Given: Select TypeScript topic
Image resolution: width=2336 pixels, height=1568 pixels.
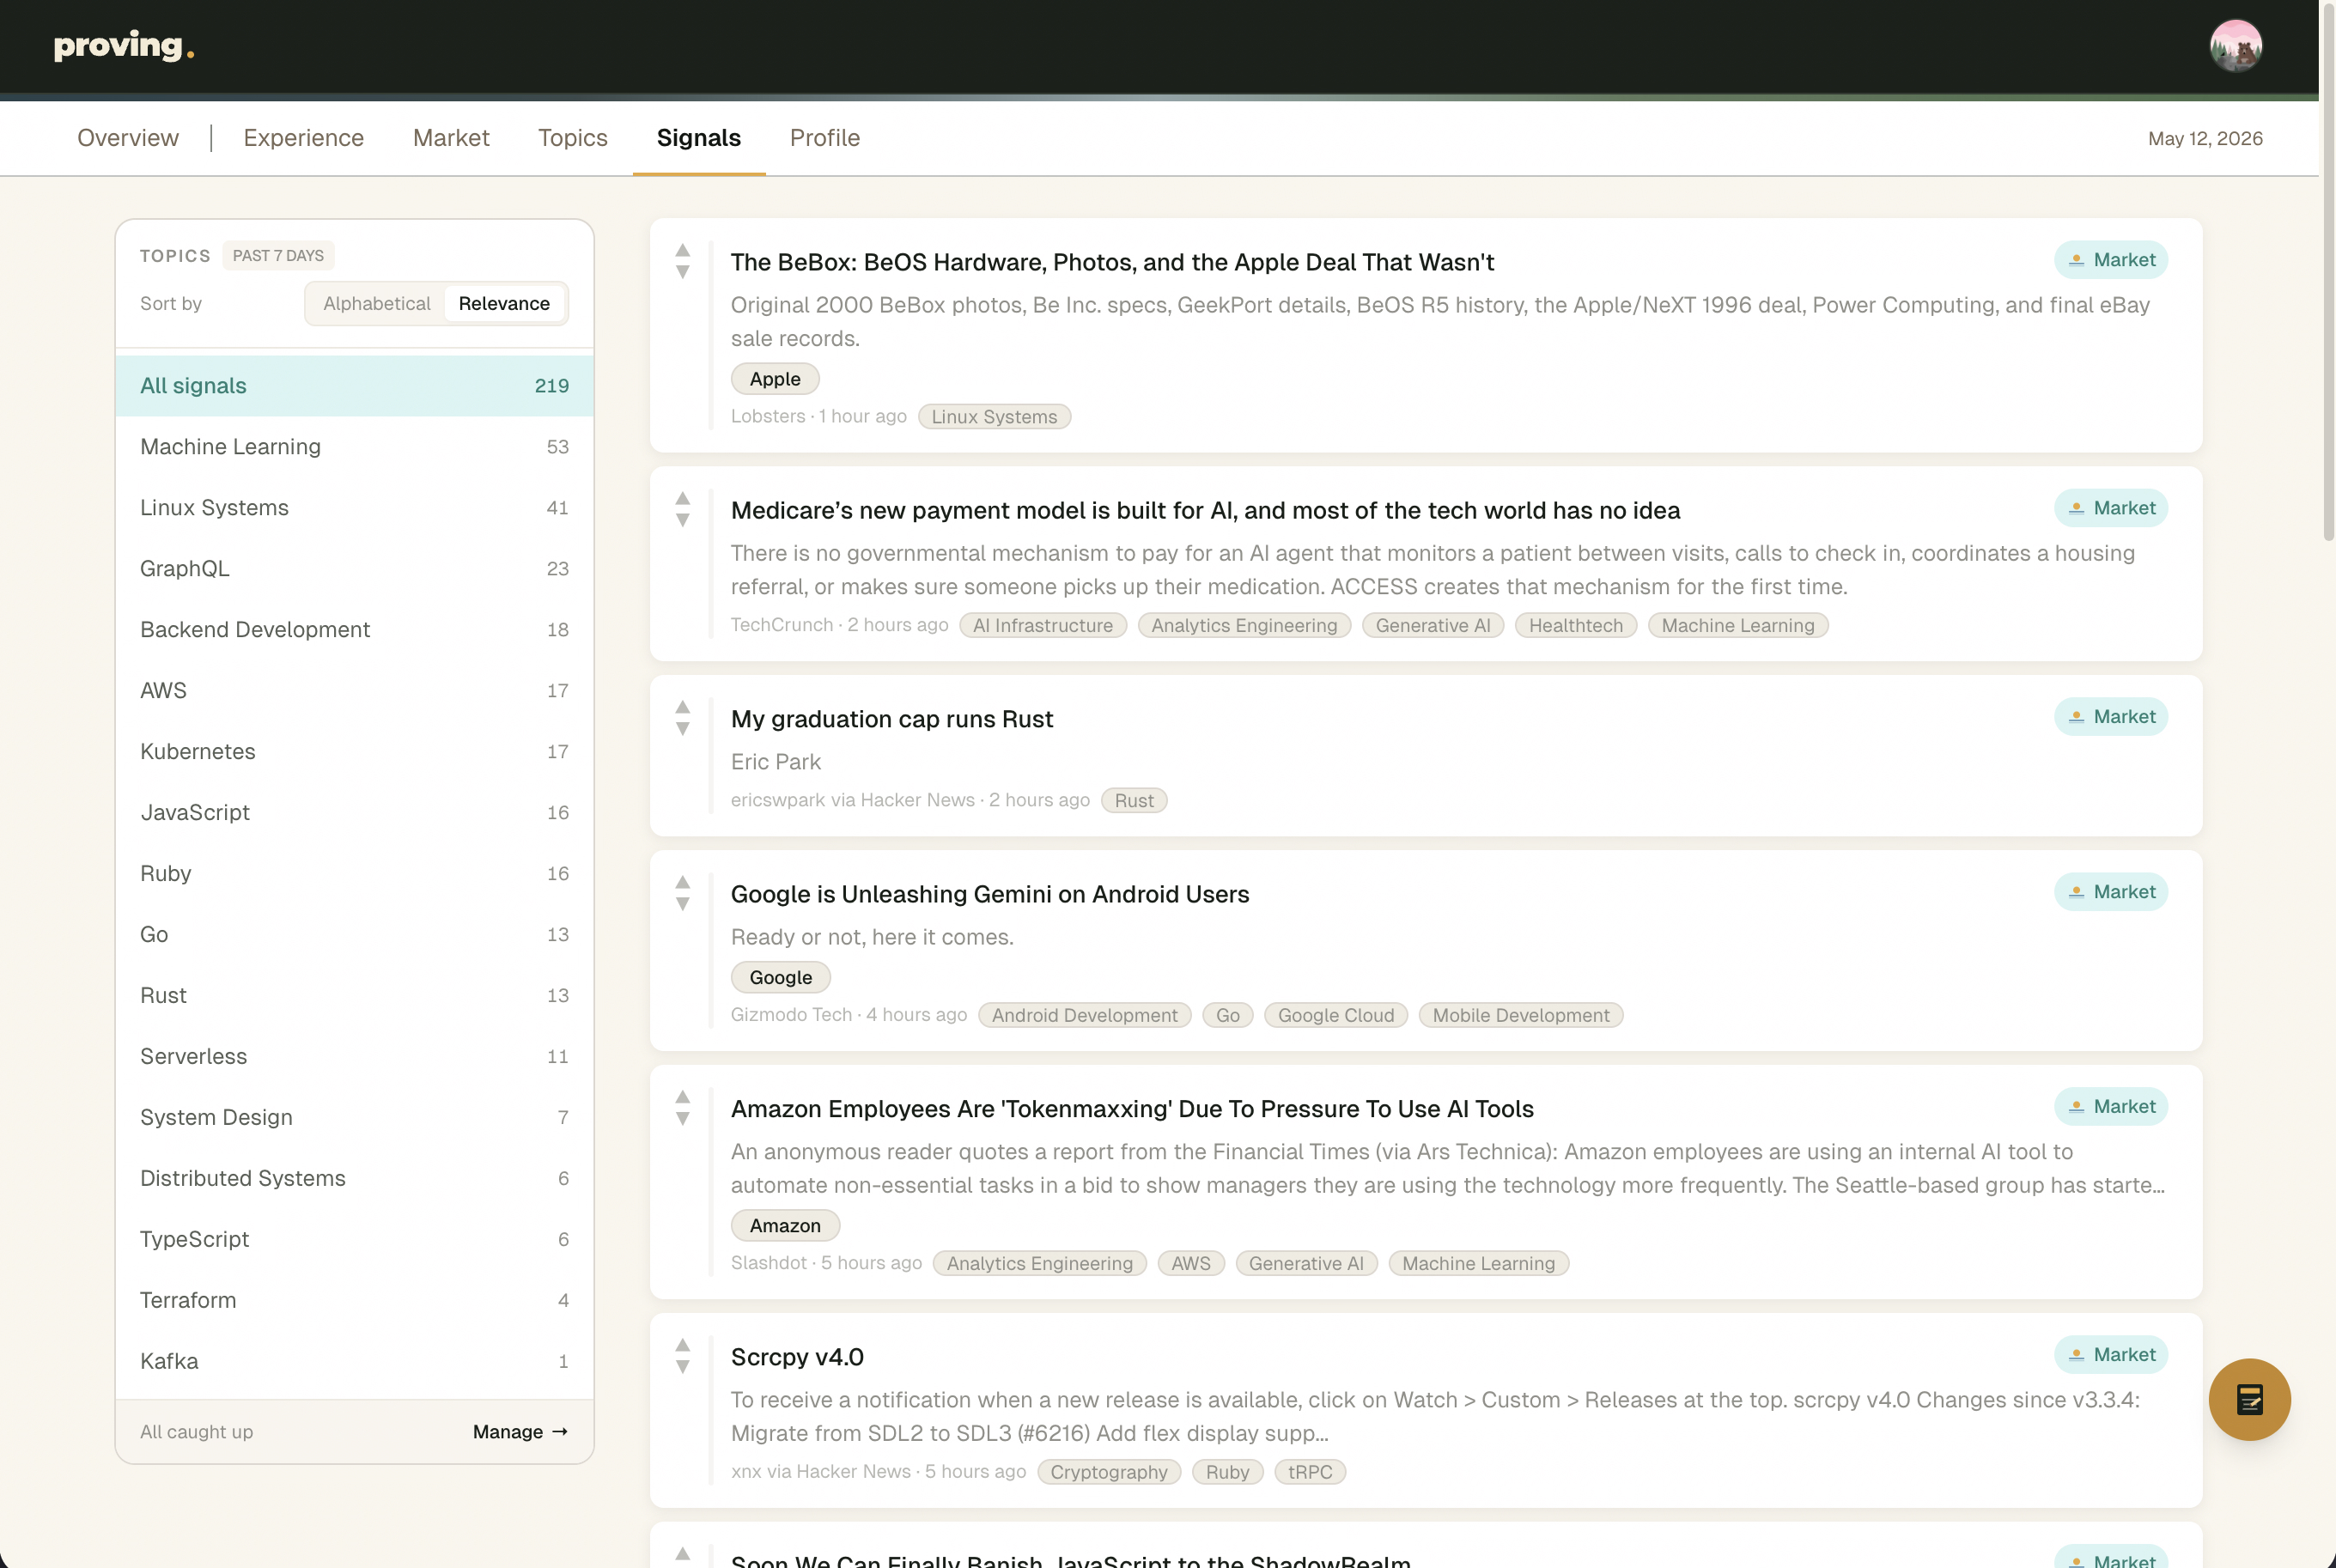Looking at the screenshot, I should (355, 1240).
